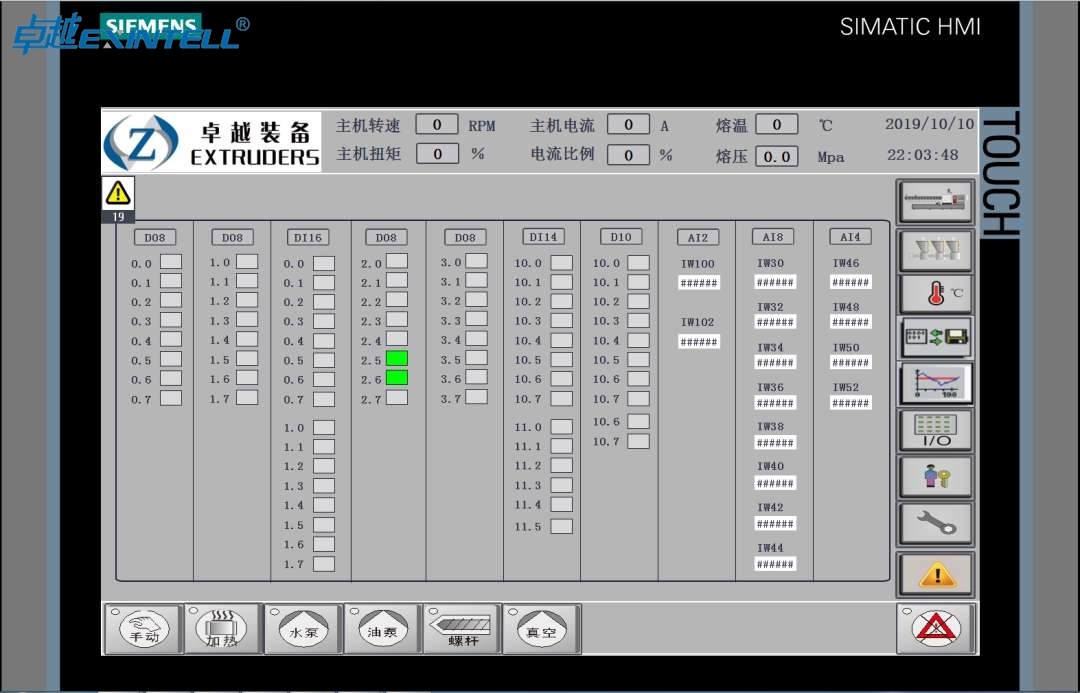The height and width of the screenshot is (693, 1080).
Task: Click the IW46 value field
Action: tap(851, 282)
